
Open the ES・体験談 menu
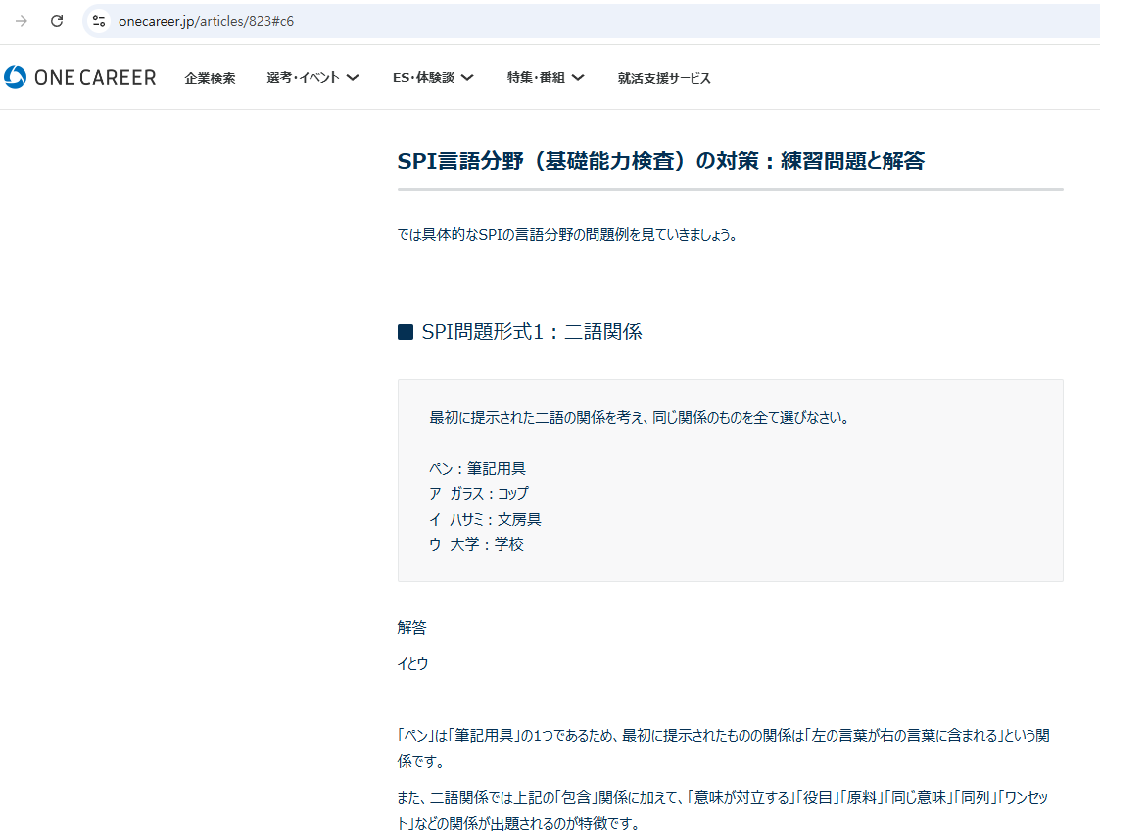pos(433,77)
